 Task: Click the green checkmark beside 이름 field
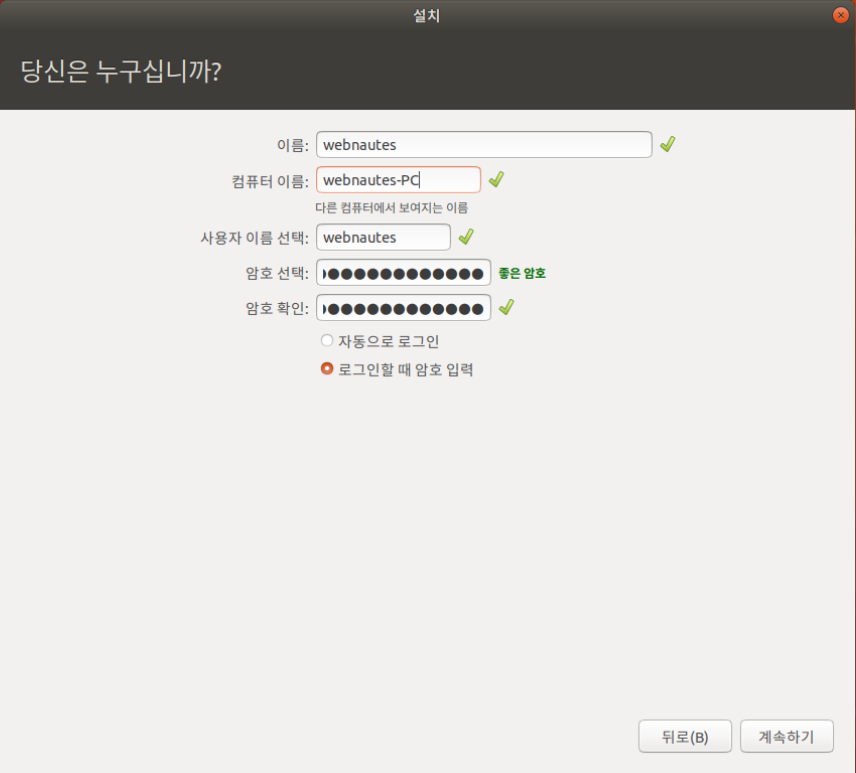(667, 144)
